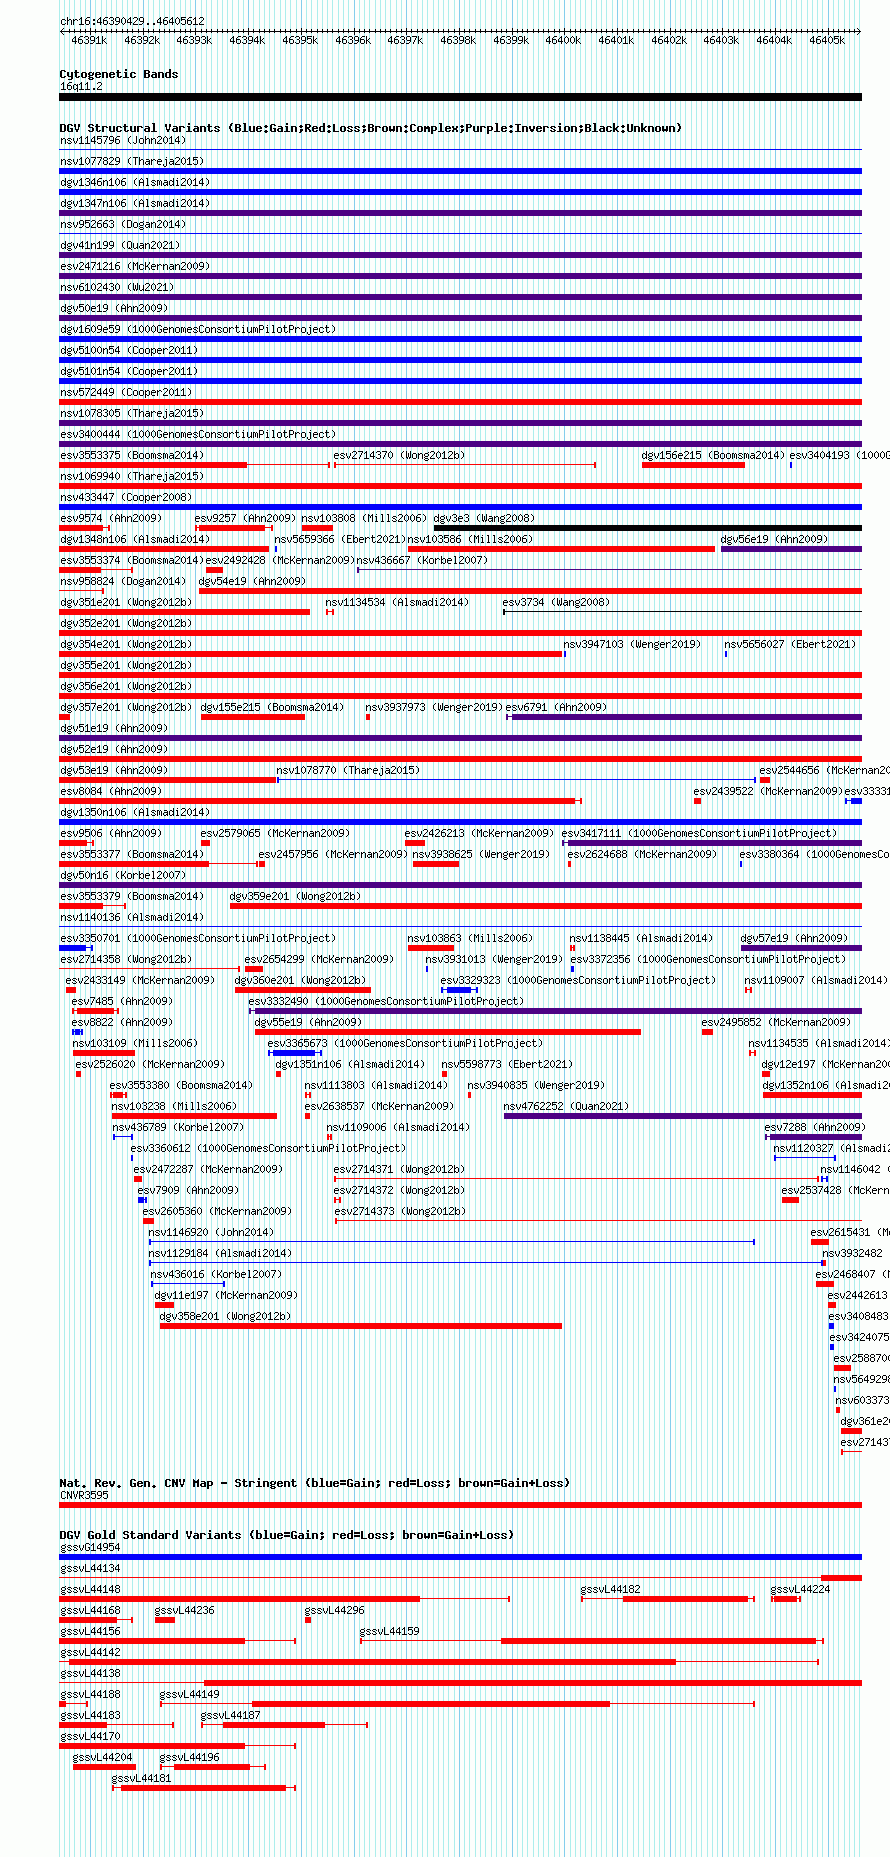
Task: Click nsv3947103 (Wenger2019) label
Action: click(x=632, y=644)
